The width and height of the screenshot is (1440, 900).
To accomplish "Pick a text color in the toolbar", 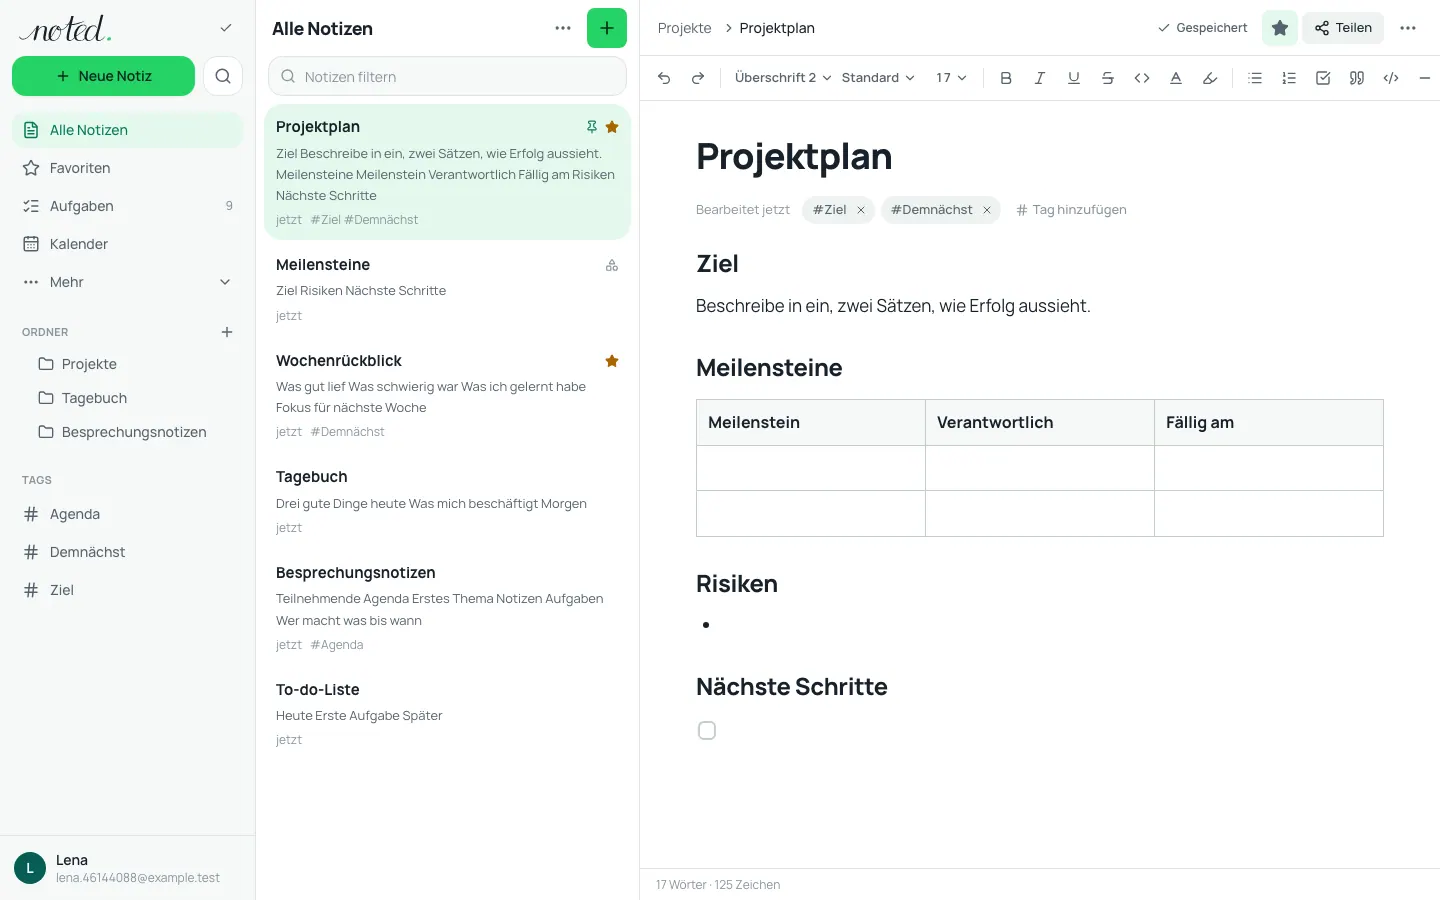I will click(1176, 78).
